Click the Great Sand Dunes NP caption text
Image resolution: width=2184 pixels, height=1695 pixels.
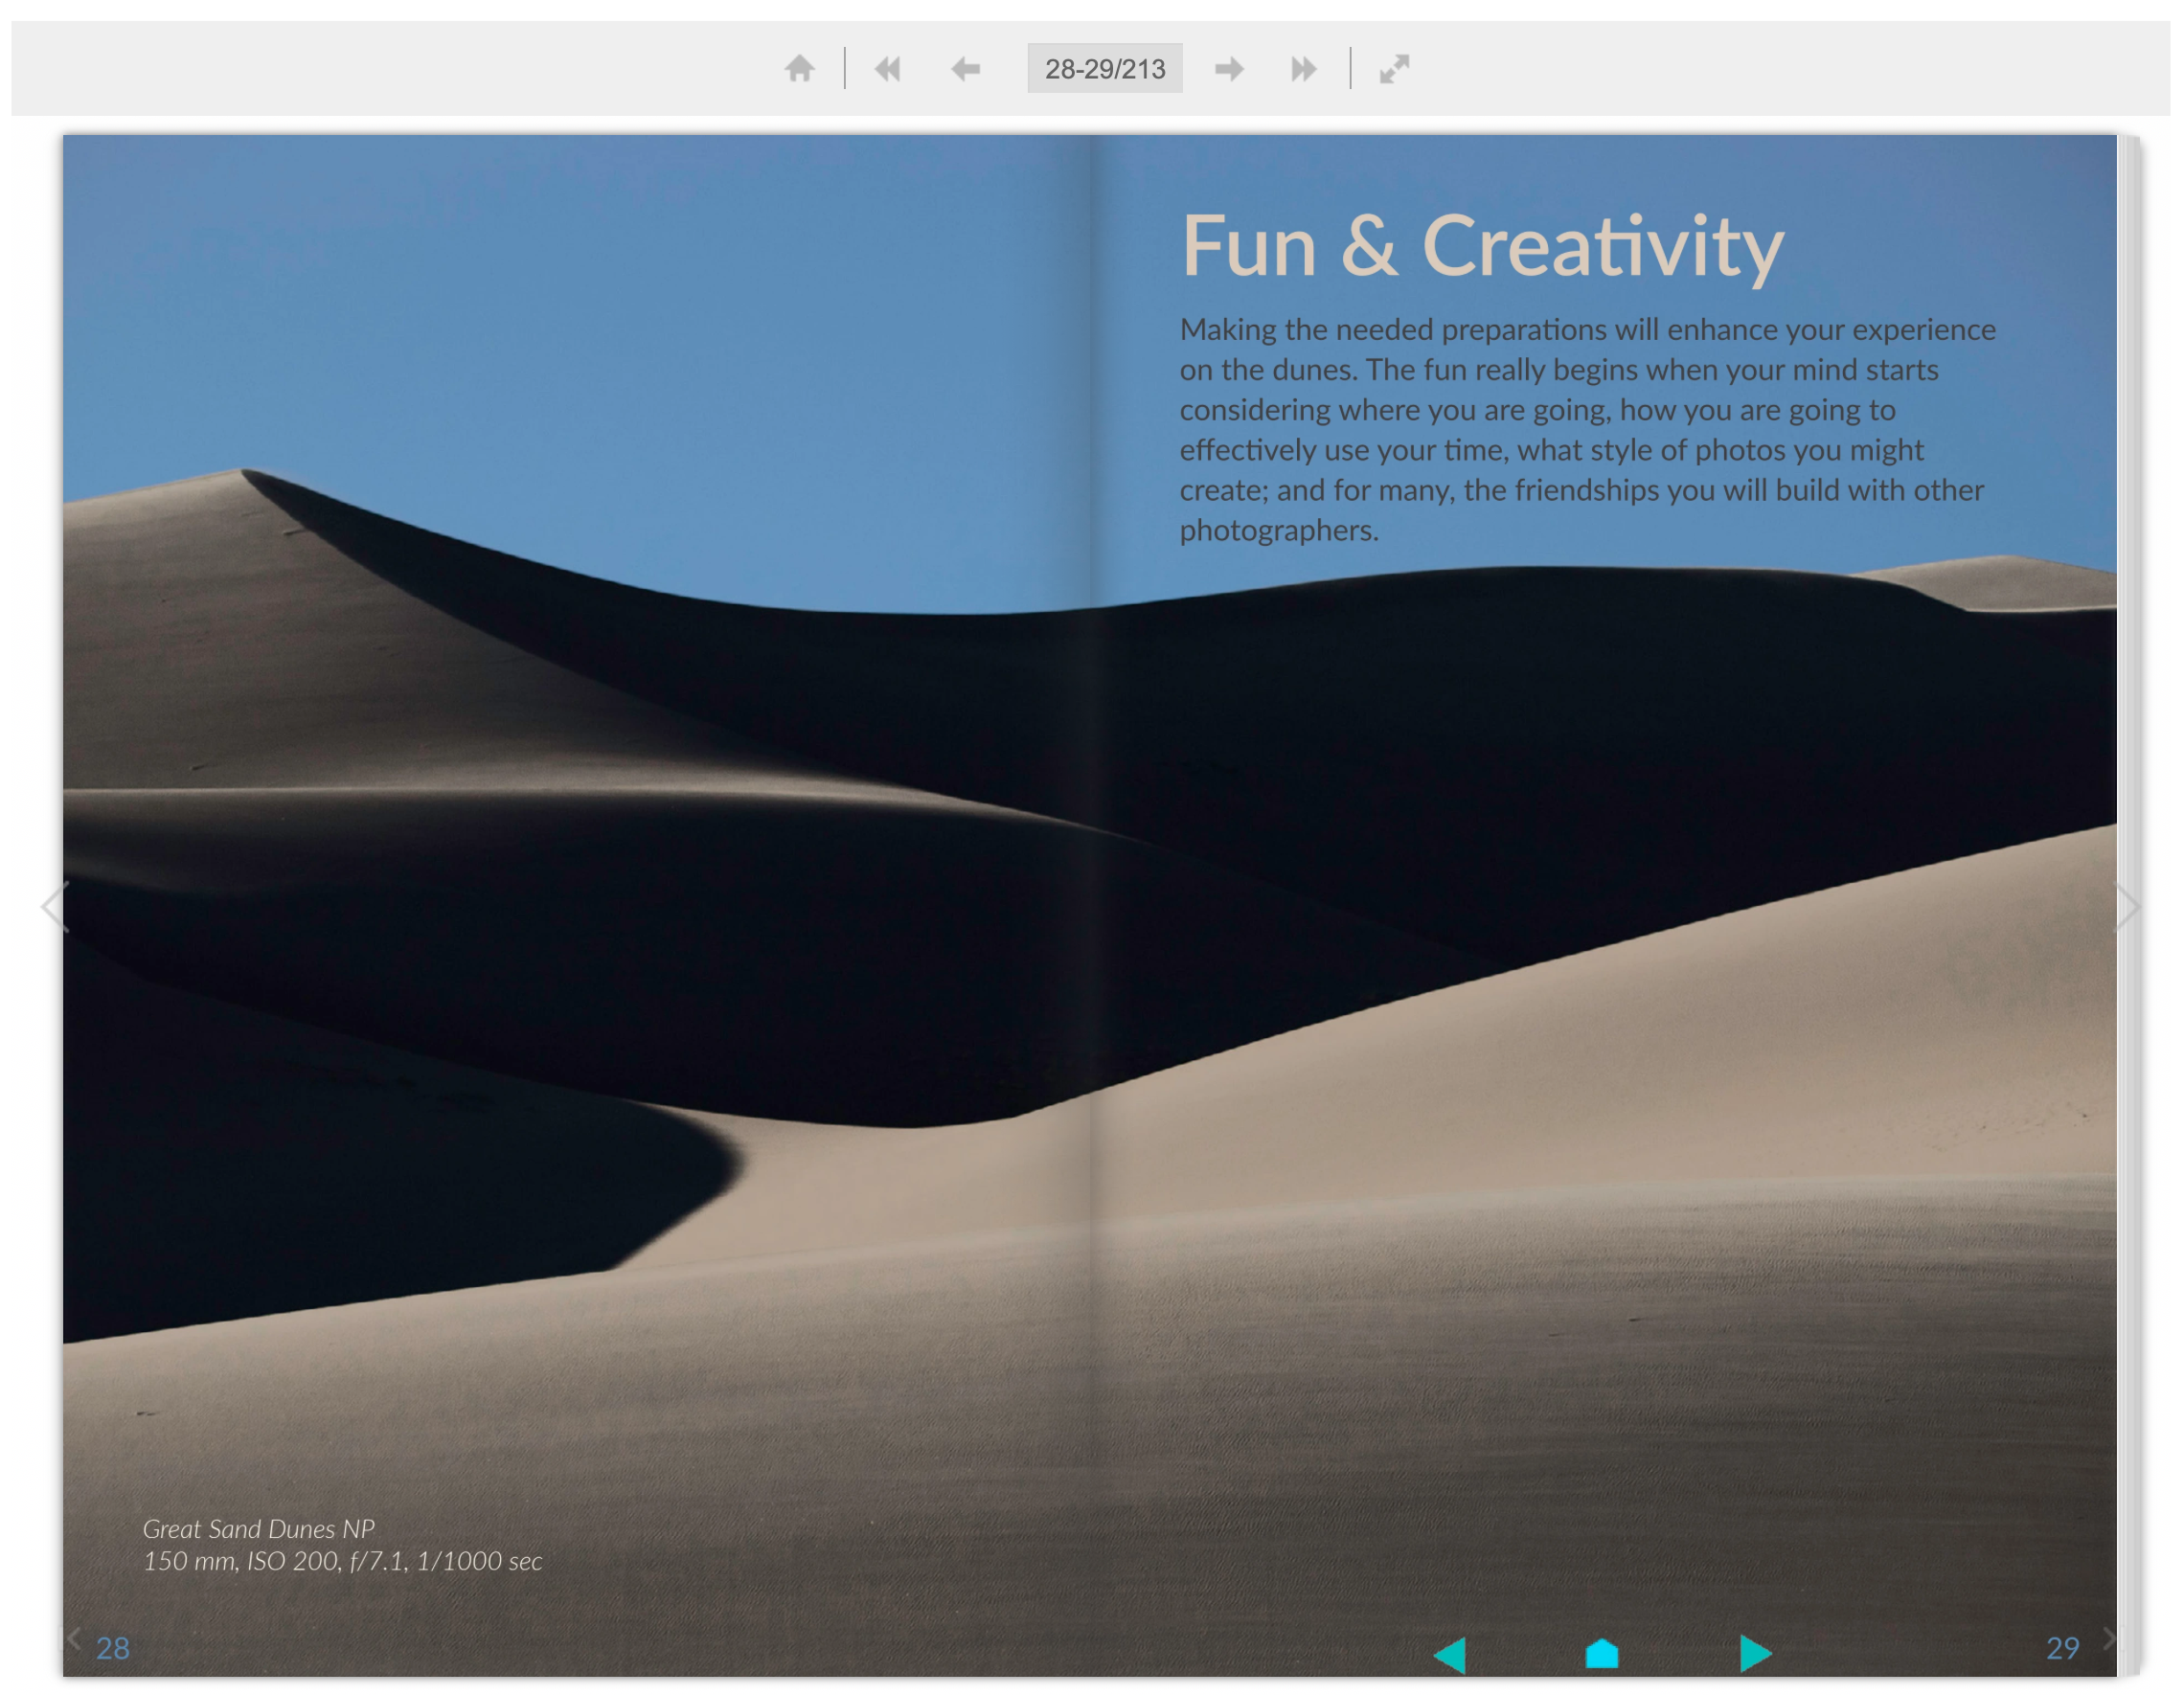(x=259, y=1529)
